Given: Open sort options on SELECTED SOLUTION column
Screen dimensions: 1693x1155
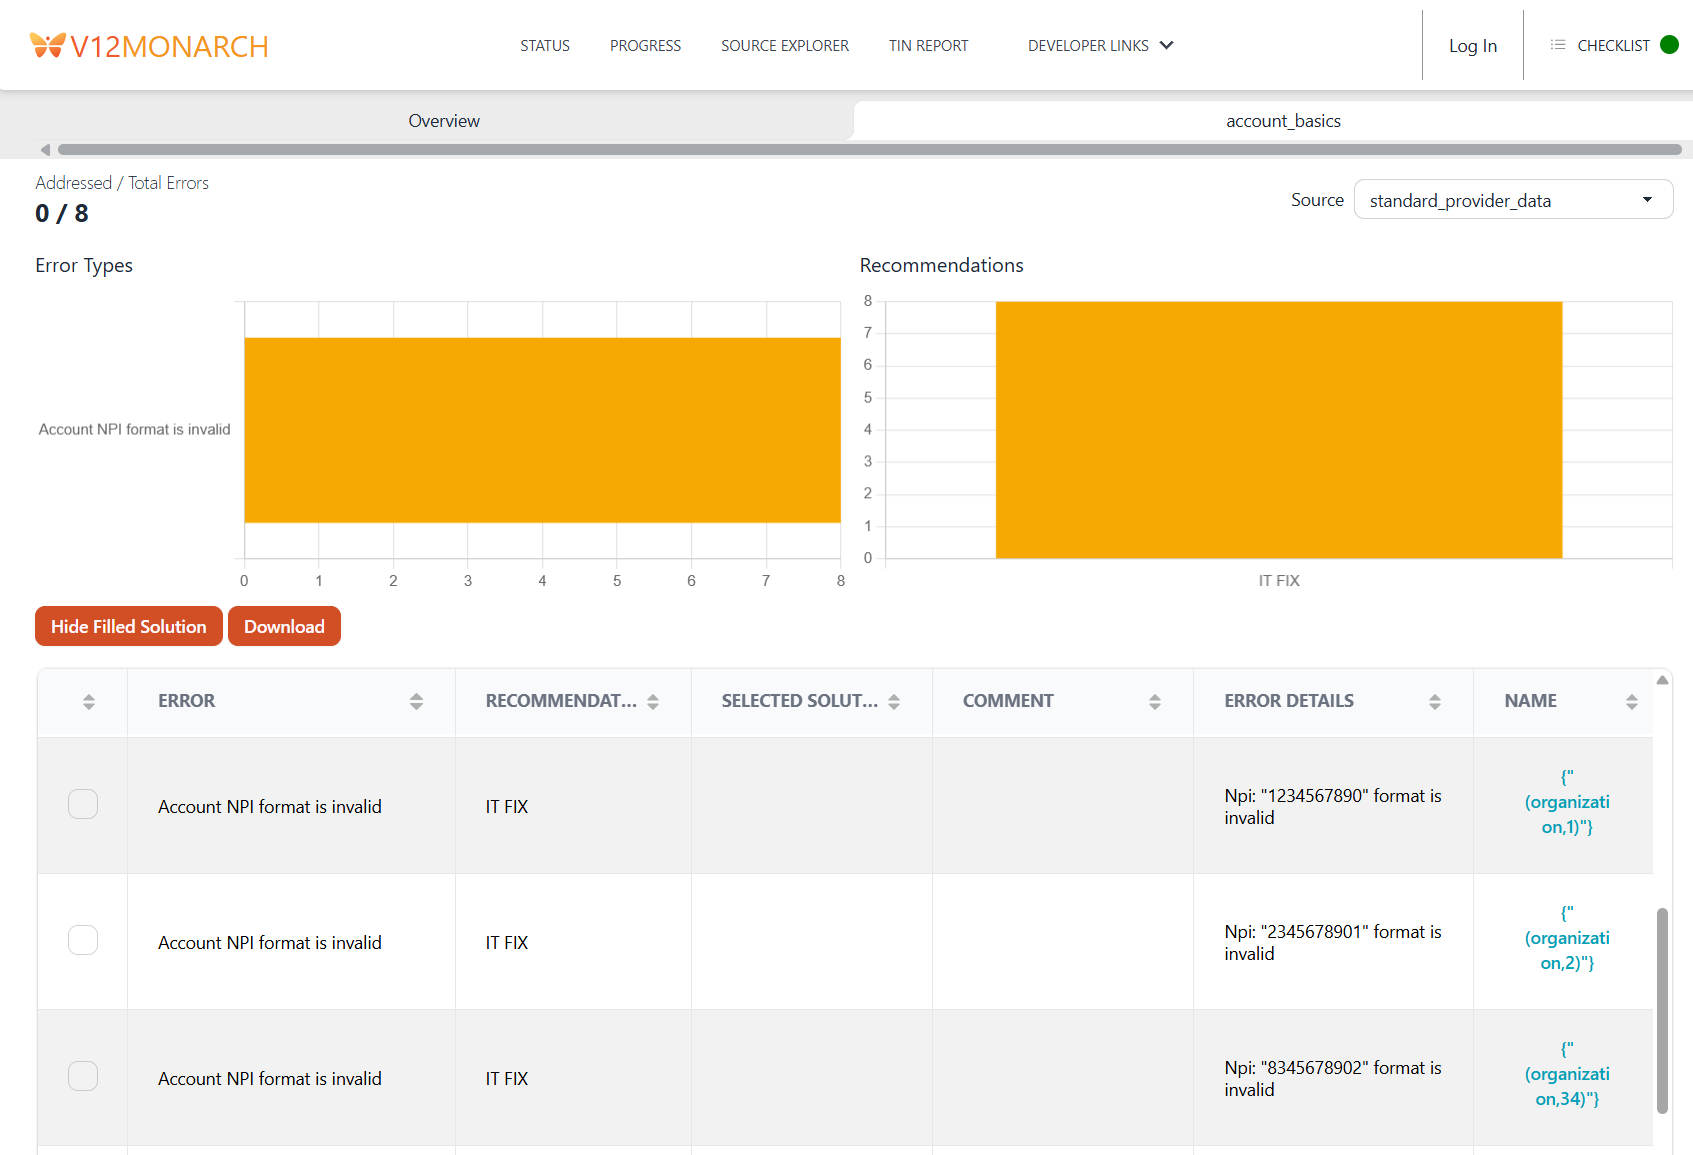Looking at the screenshot, I should click(x=895, y=701).
